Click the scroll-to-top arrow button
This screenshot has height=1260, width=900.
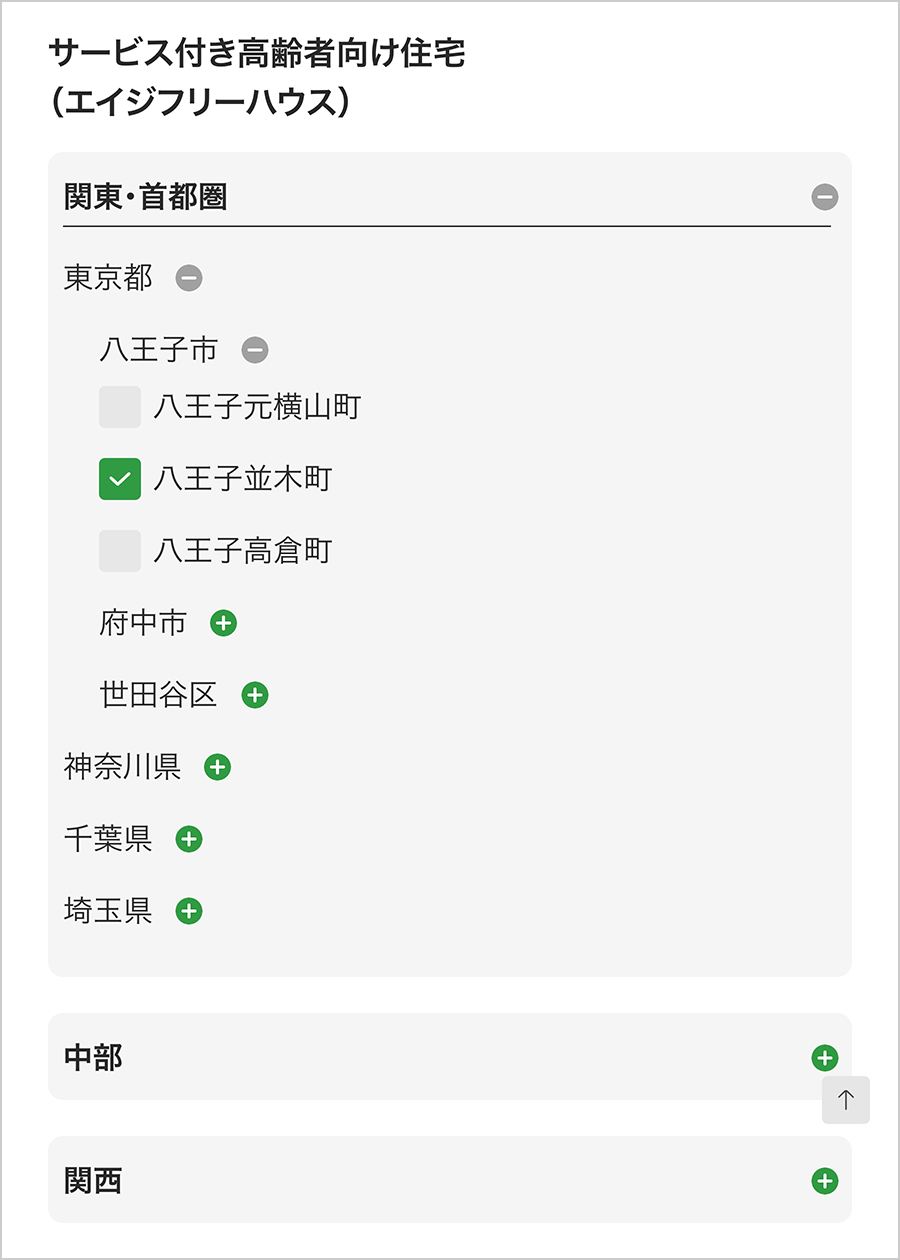coord(846,1100)
